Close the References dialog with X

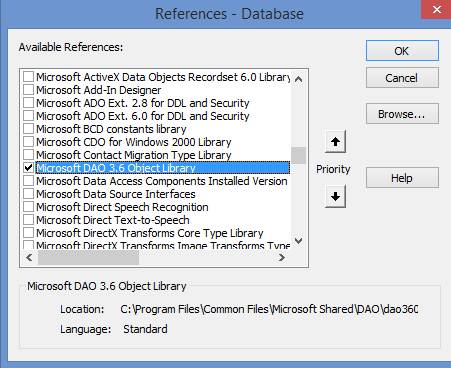[x=436, y=10]
